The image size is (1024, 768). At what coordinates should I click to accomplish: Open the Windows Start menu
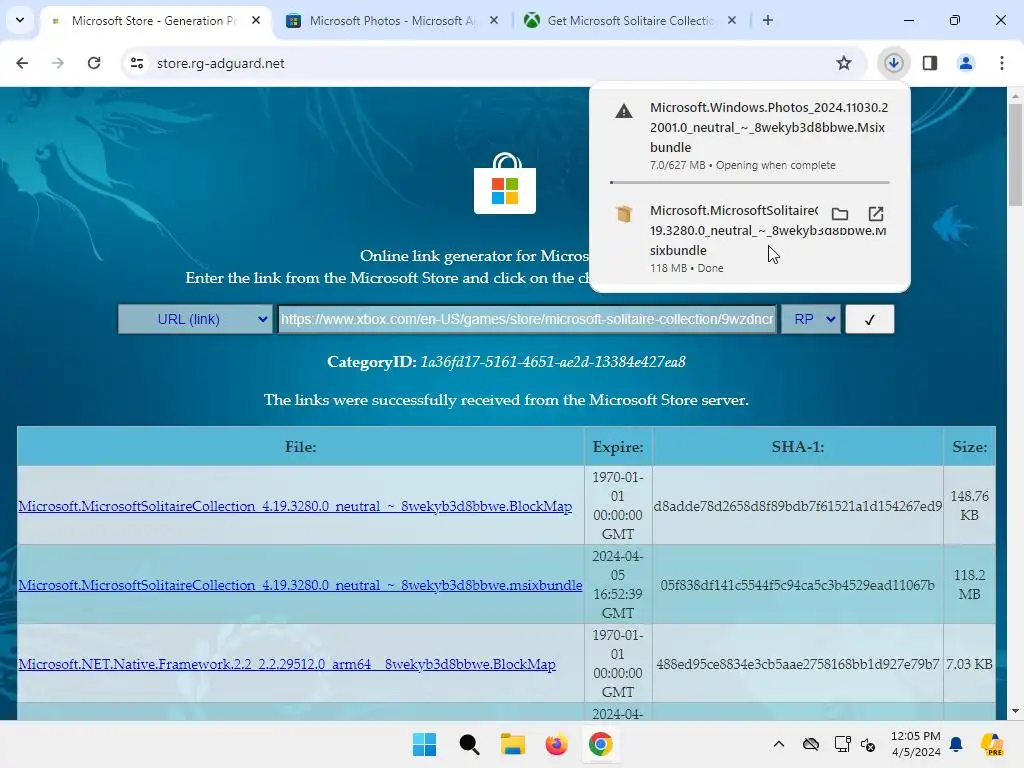click(424, 744)
